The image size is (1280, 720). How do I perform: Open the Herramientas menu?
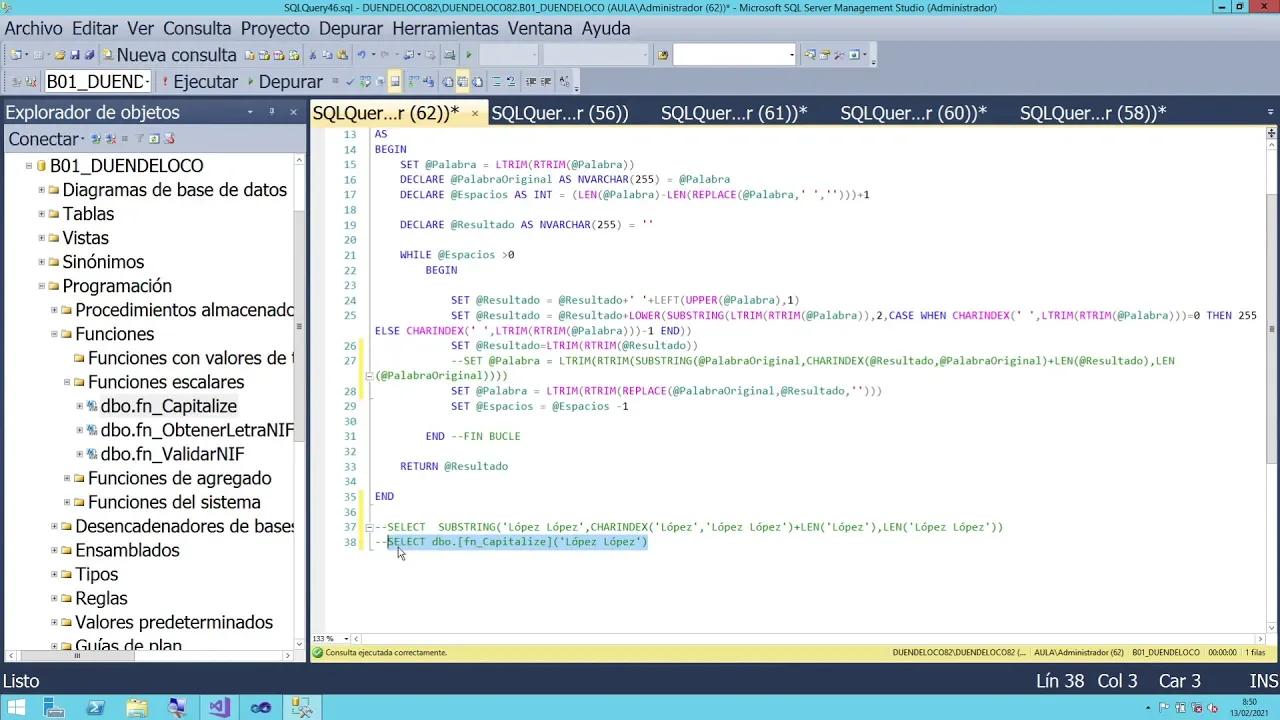click(x=446, y=29)
